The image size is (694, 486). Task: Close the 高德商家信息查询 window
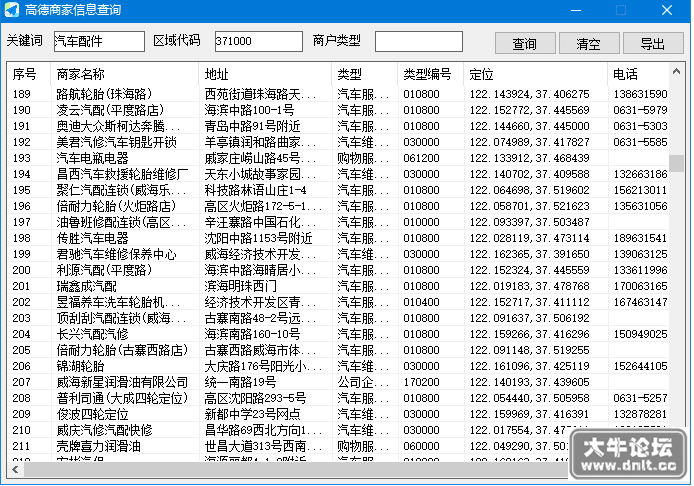[x=667, y=10]
